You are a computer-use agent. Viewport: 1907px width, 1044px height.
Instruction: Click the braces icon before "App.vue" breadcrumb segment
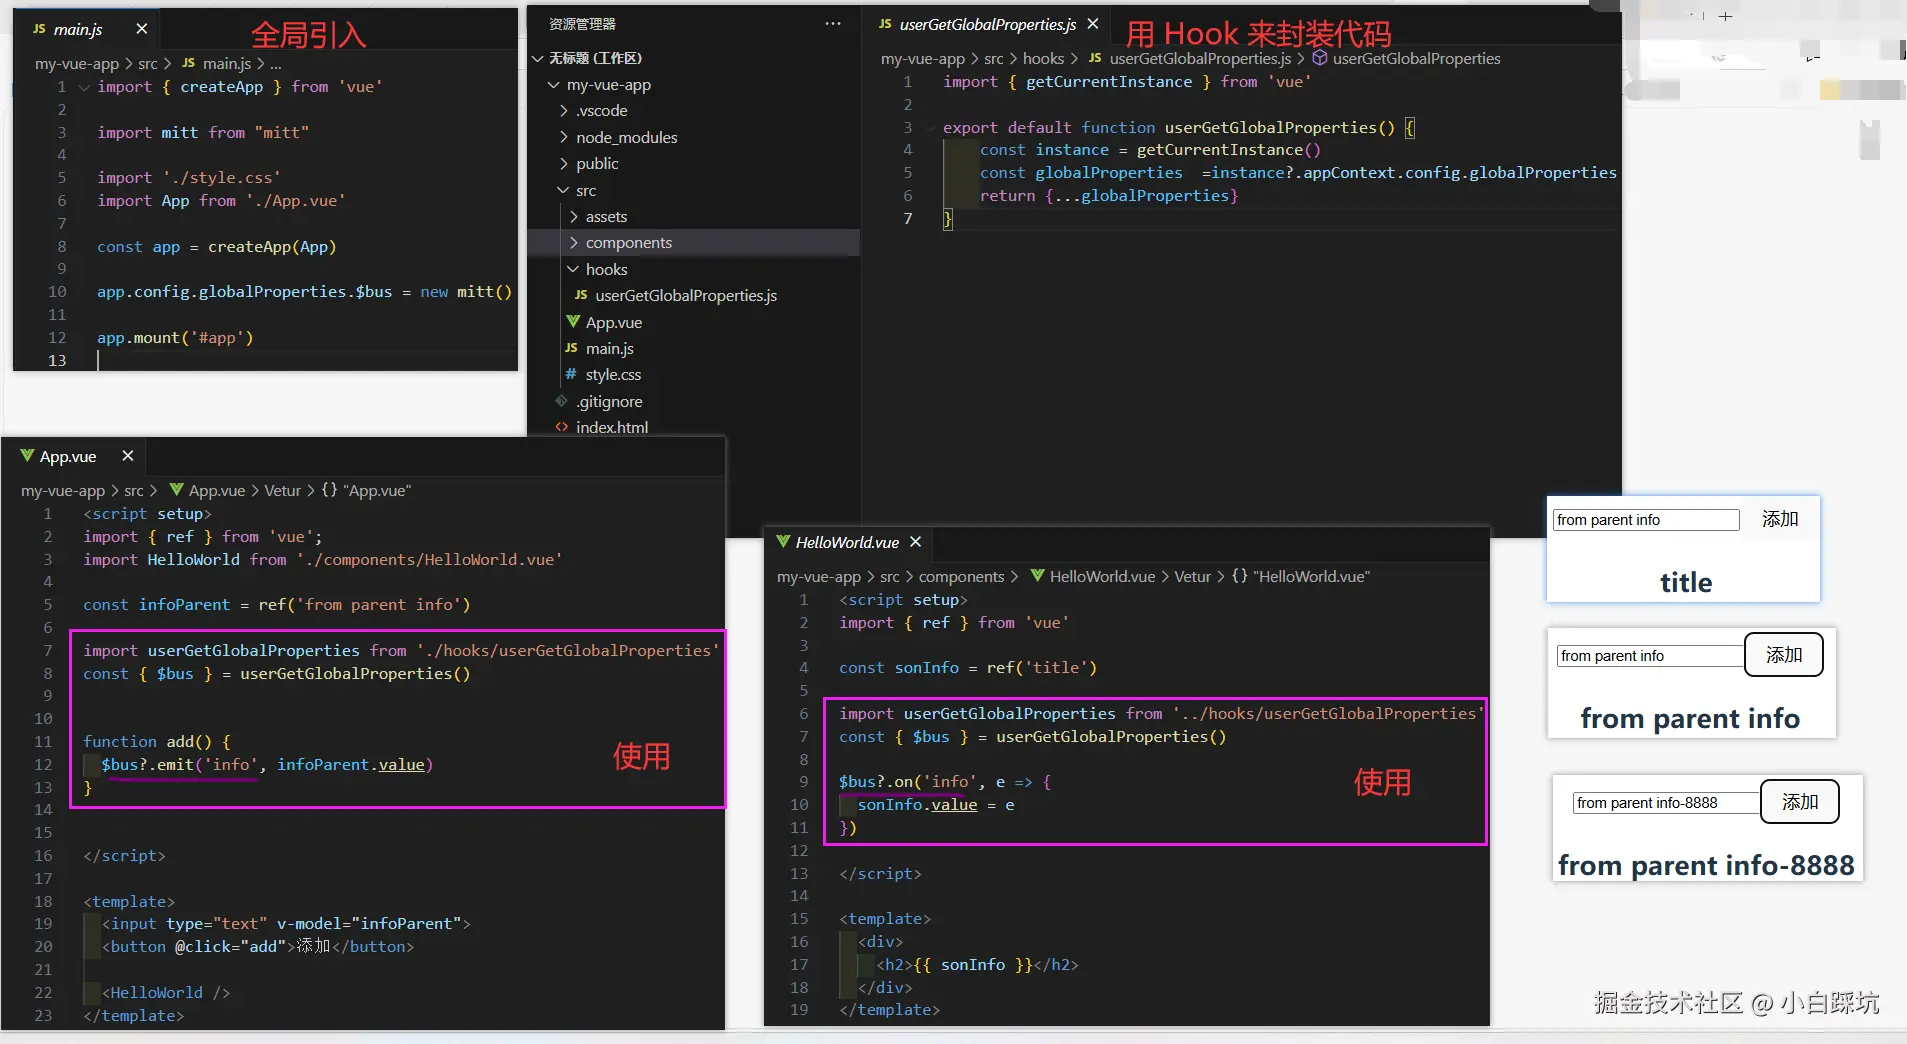pyautogui.click(x=329, y=490)
